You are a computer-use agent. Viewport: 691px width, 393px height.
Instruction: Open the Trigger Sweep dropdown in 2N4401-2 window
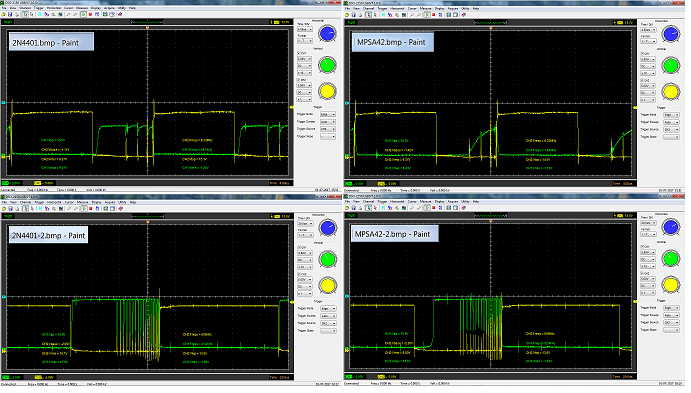[x=328, y=315]
